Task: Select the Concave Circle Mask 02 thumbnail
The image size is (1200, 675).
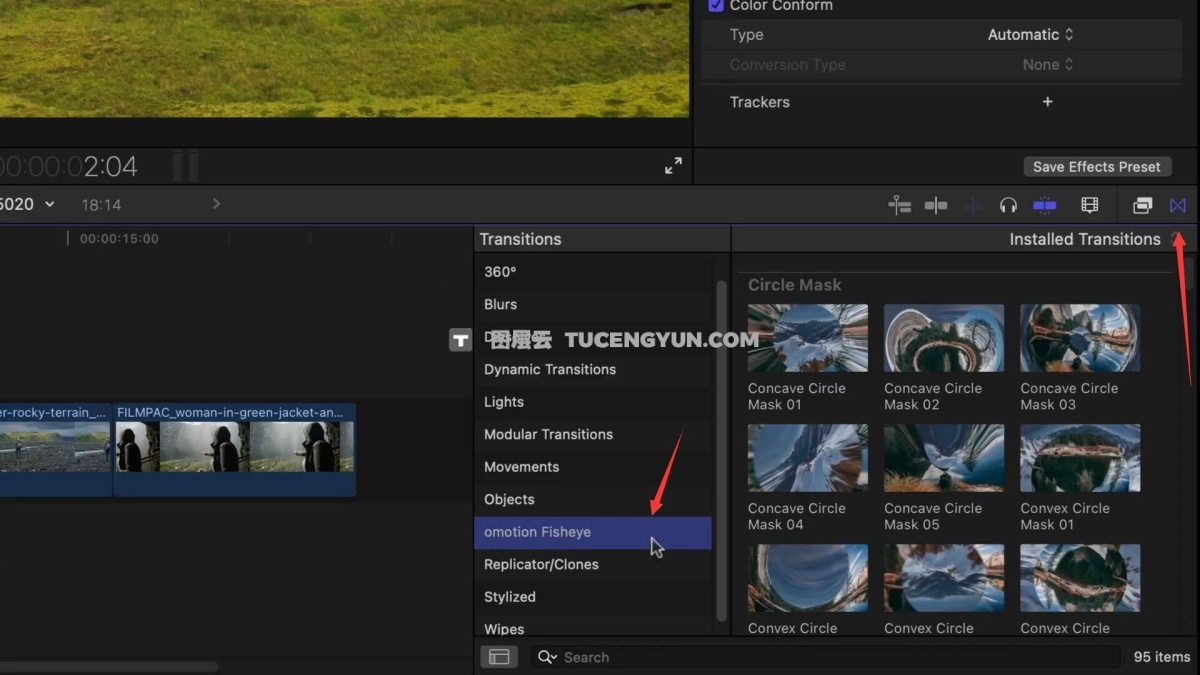Action: point(944,338)
